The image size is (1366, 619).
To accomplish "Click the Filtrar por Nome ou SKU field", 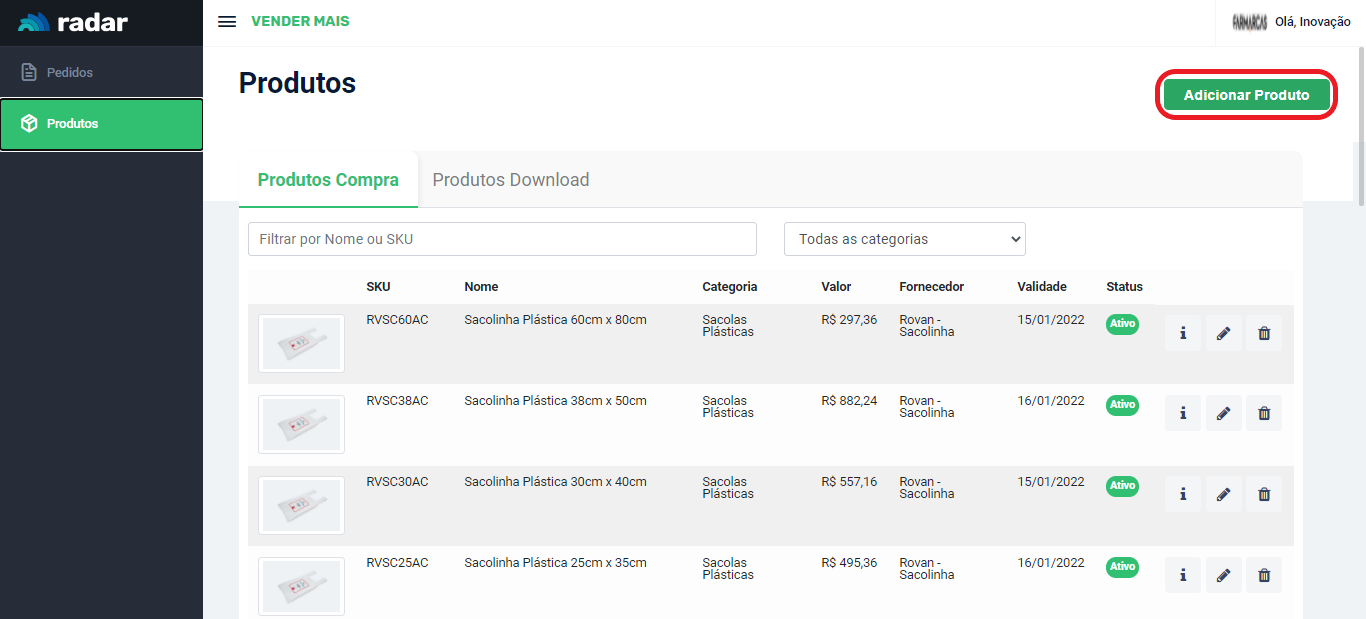I will point(502,239).
